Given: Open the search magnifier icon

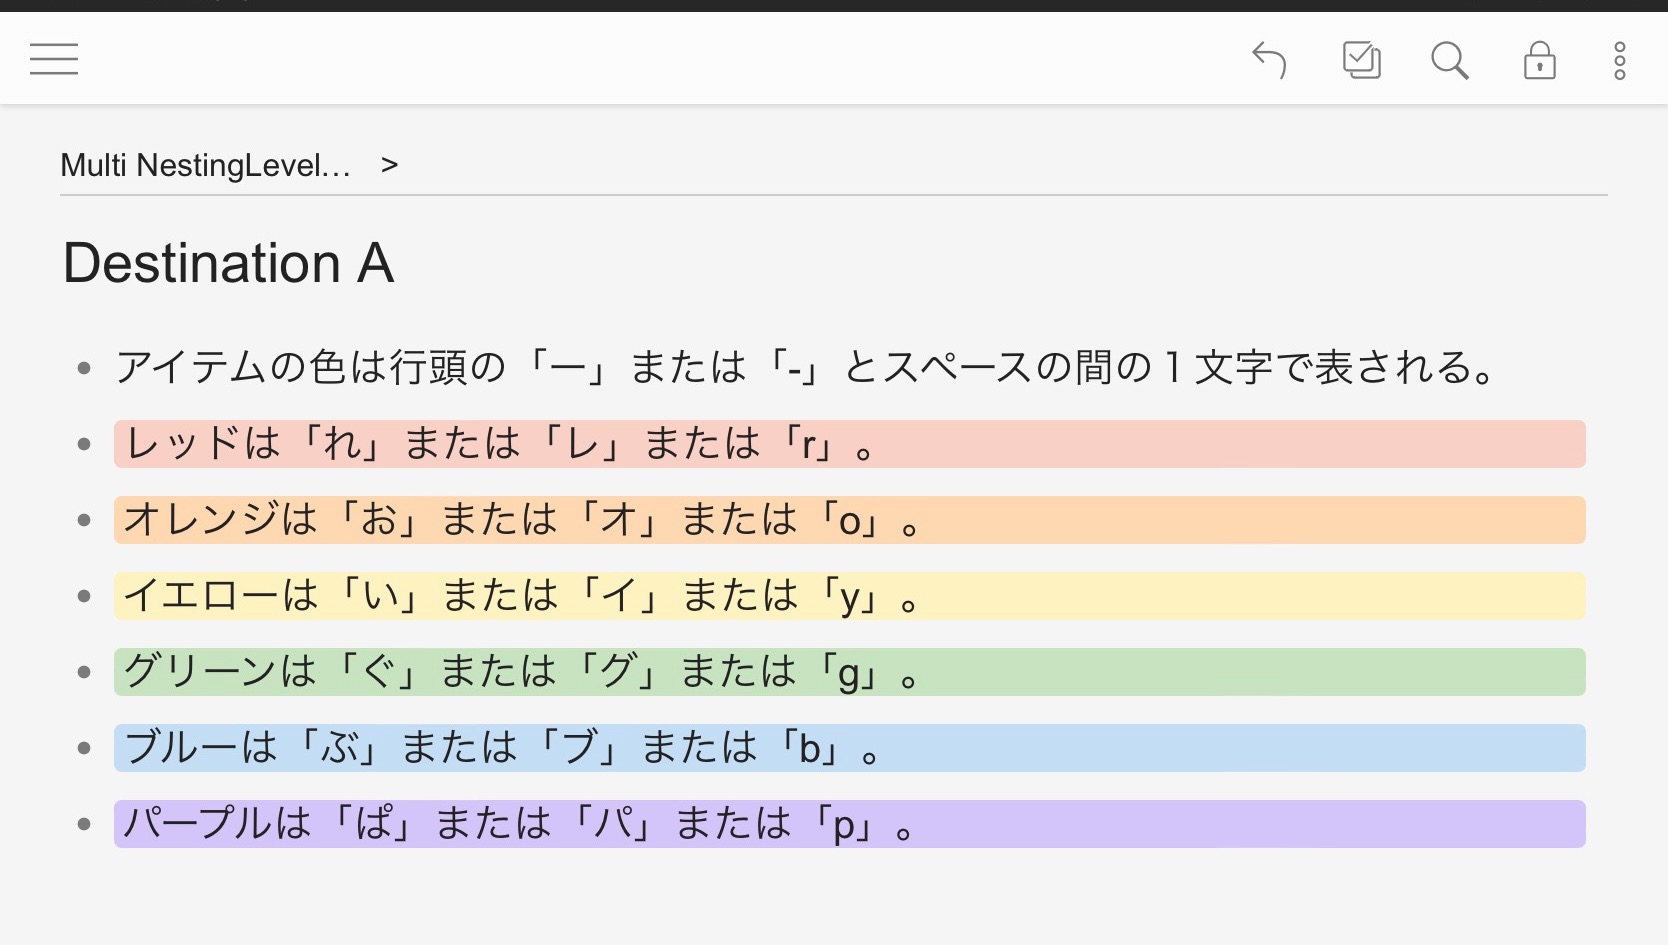Looking at the screenshot, I should click(x=1449, y=60).
